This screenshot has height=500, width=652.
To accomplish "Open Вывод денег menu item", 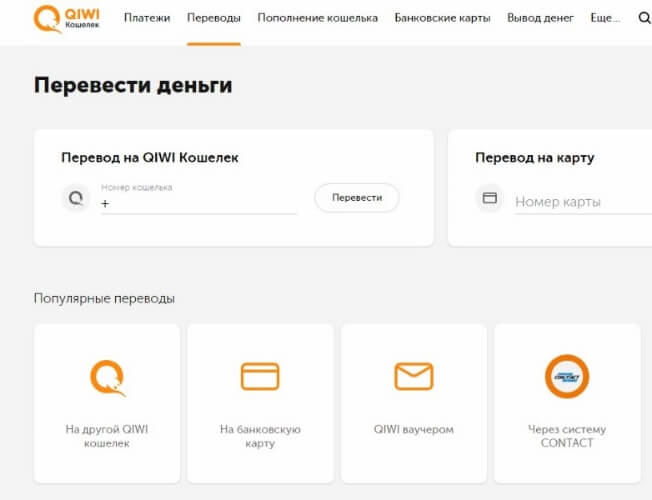I will tap(541, 18).
